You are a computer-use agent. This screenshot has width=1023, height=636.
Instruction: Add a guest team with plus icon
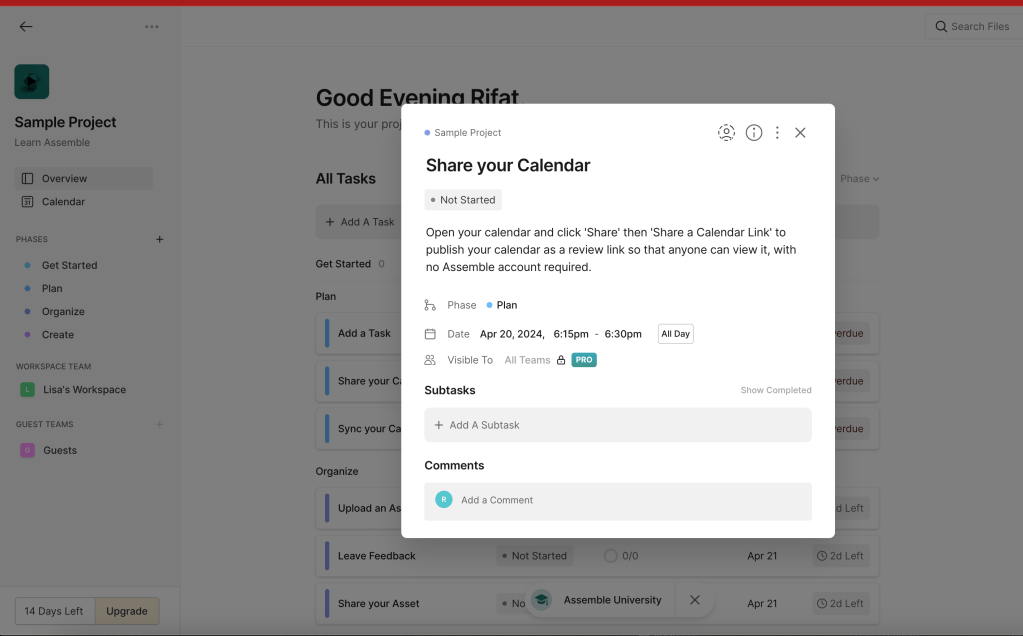coord(159,424)
